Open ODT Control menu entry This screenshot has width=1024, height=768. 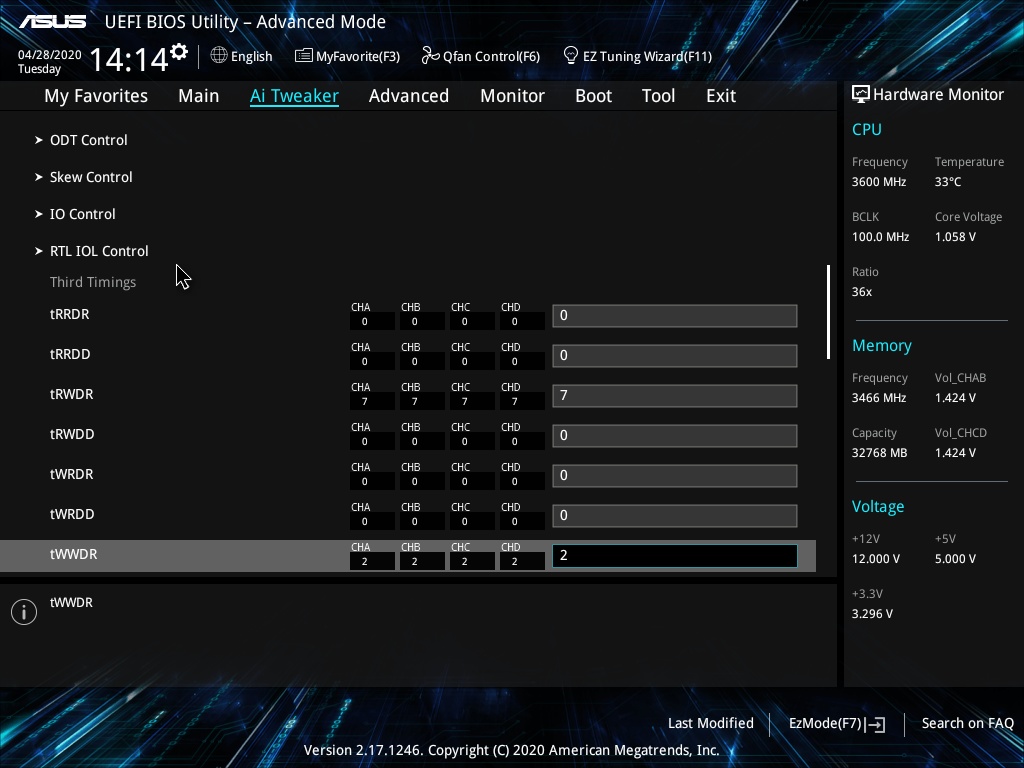89,140
